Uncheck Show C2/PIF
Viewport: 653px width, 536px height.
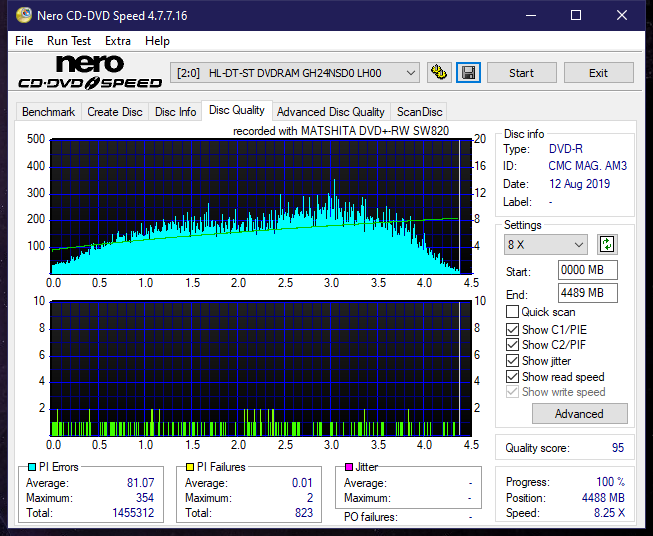coord(512,345)
